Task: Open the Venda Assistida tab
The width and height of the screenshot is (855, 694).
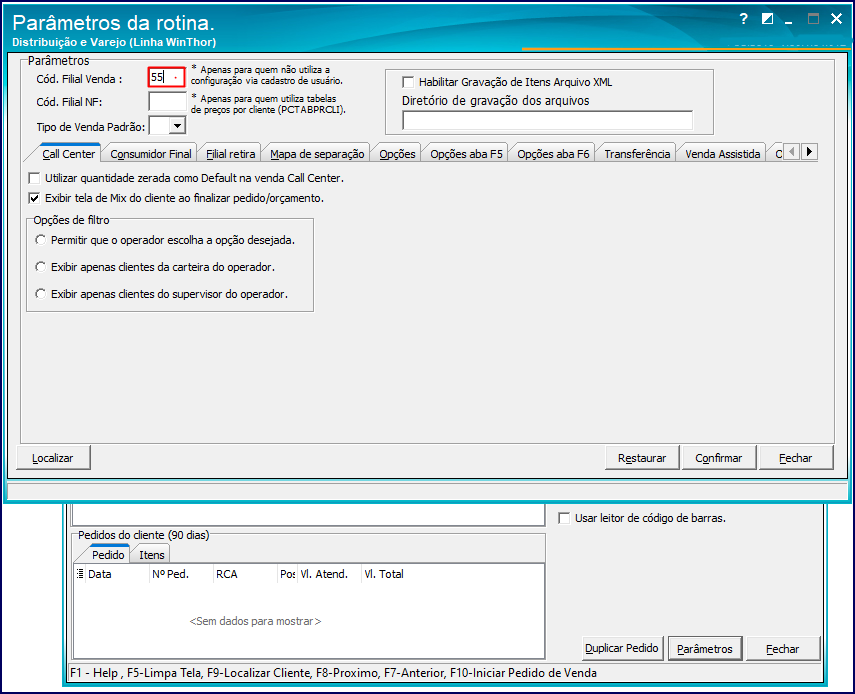Action: (722, 154)
